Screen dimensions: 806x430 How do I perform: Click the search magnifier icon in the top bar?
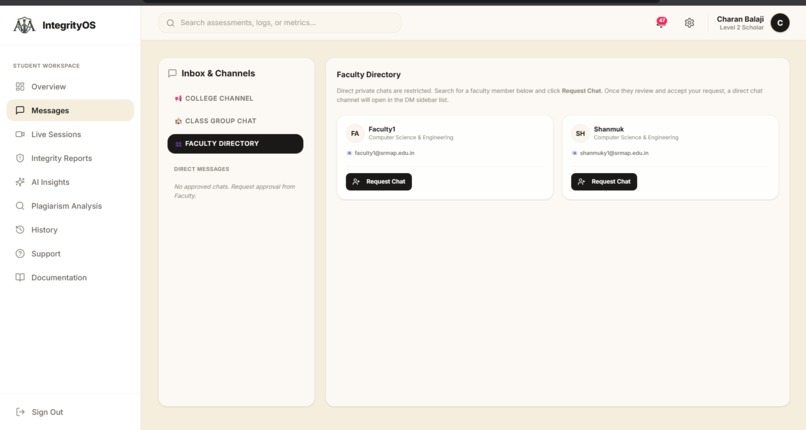click(171, 23)
